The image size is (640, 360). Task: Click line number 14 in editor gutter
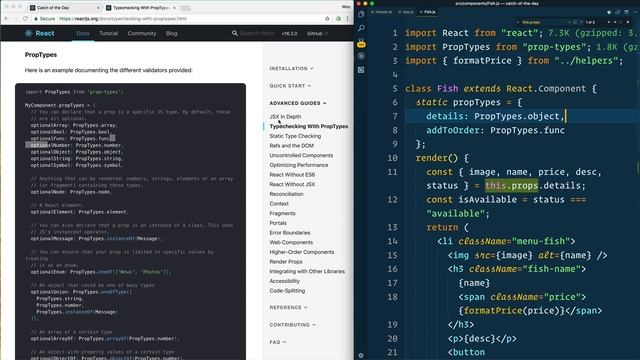tap(392, 241)
